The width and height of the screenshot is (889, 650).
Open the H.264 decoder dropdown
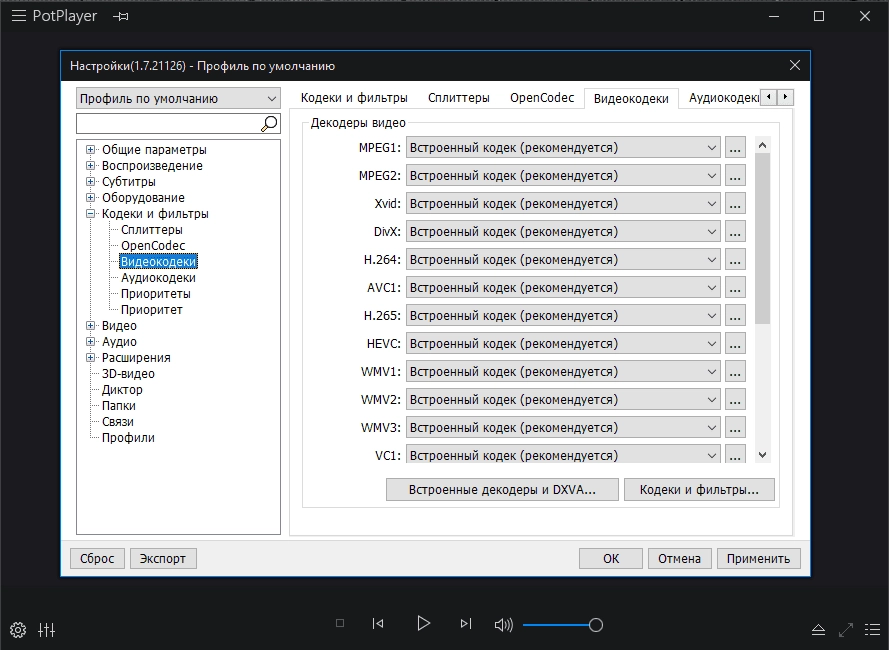[x=563, y=259]
